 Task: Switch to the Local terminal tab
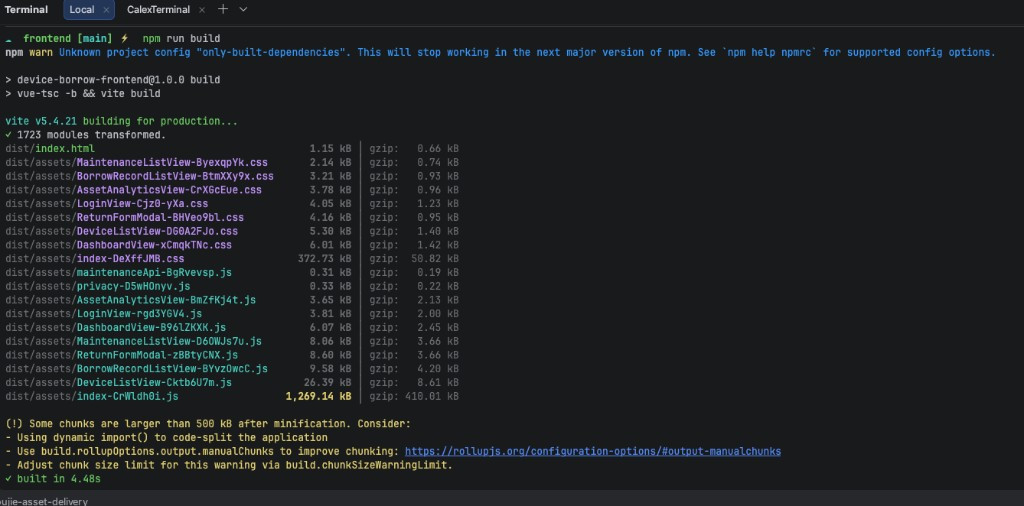click(81, 10)
